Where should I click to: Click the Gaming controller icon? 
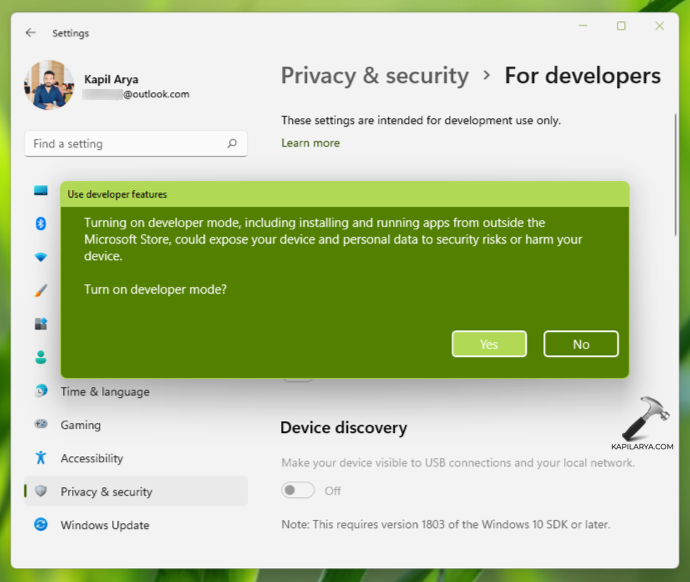coord(41,425)
